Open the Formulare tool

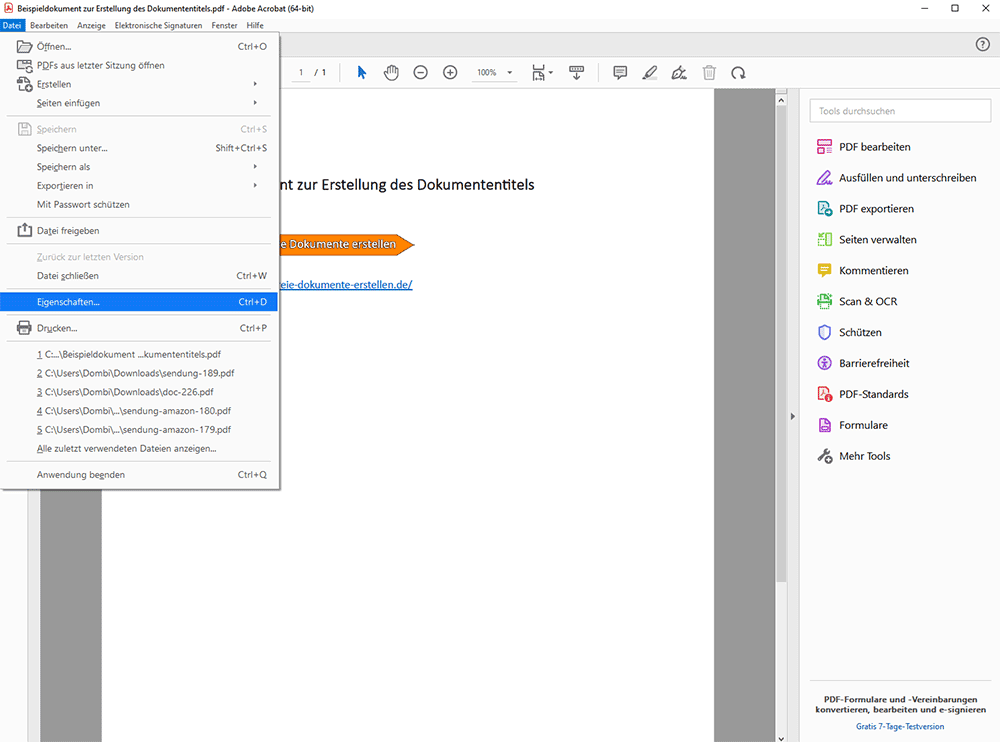pos(852,426)
